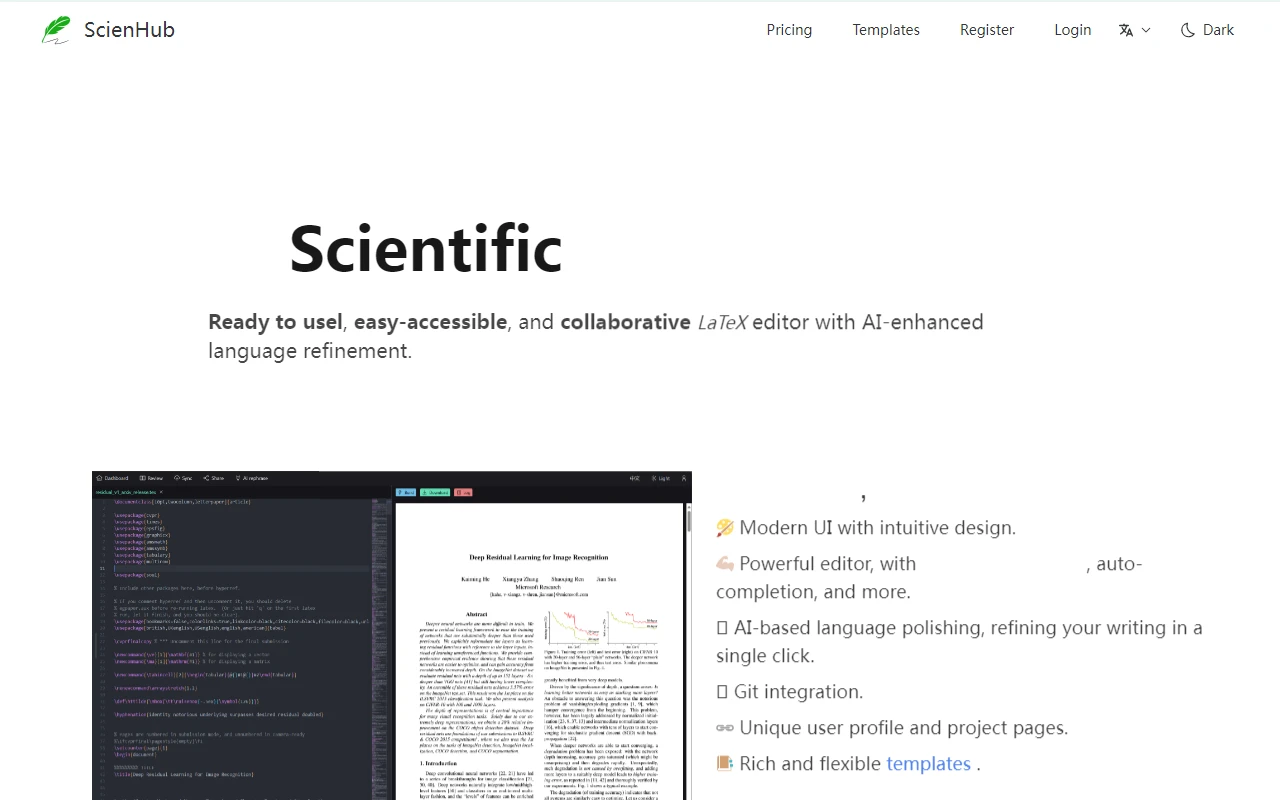This screenshot has width=1280, height=800.
Task: Switch the editor to Light theme
Action: [662, 478]
